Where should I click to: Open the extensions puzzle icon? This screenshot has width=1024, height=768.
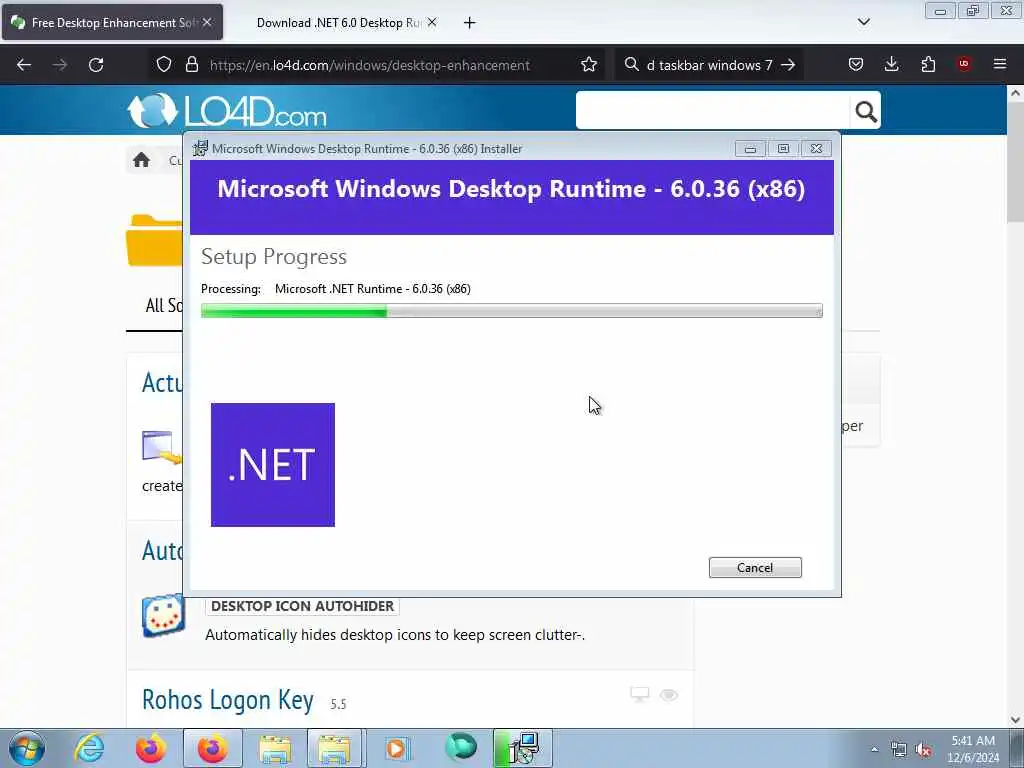[x=928, y=64]
